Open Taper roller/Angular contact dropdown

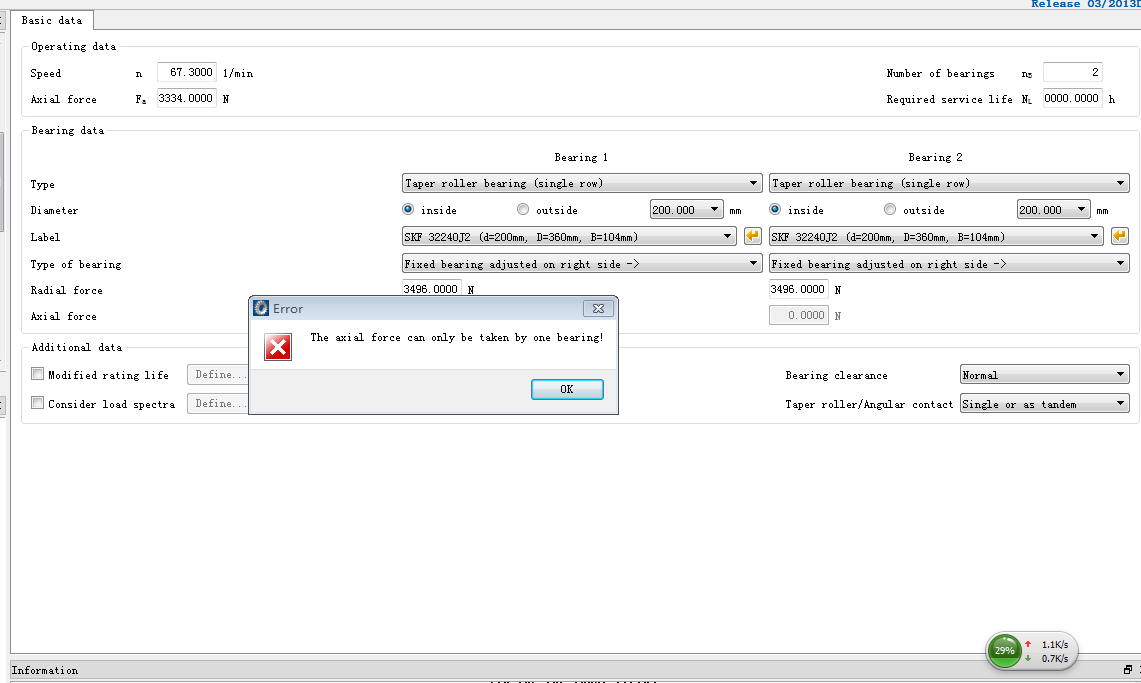pos(1044,404)
